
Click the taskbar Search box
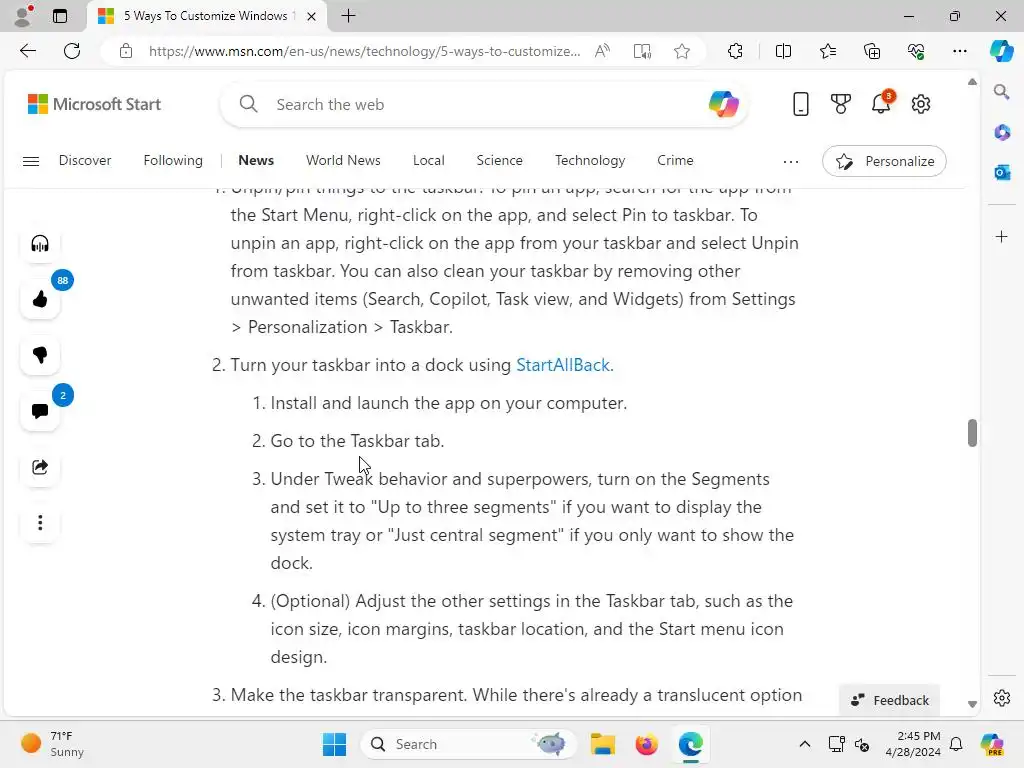point(468,744)
